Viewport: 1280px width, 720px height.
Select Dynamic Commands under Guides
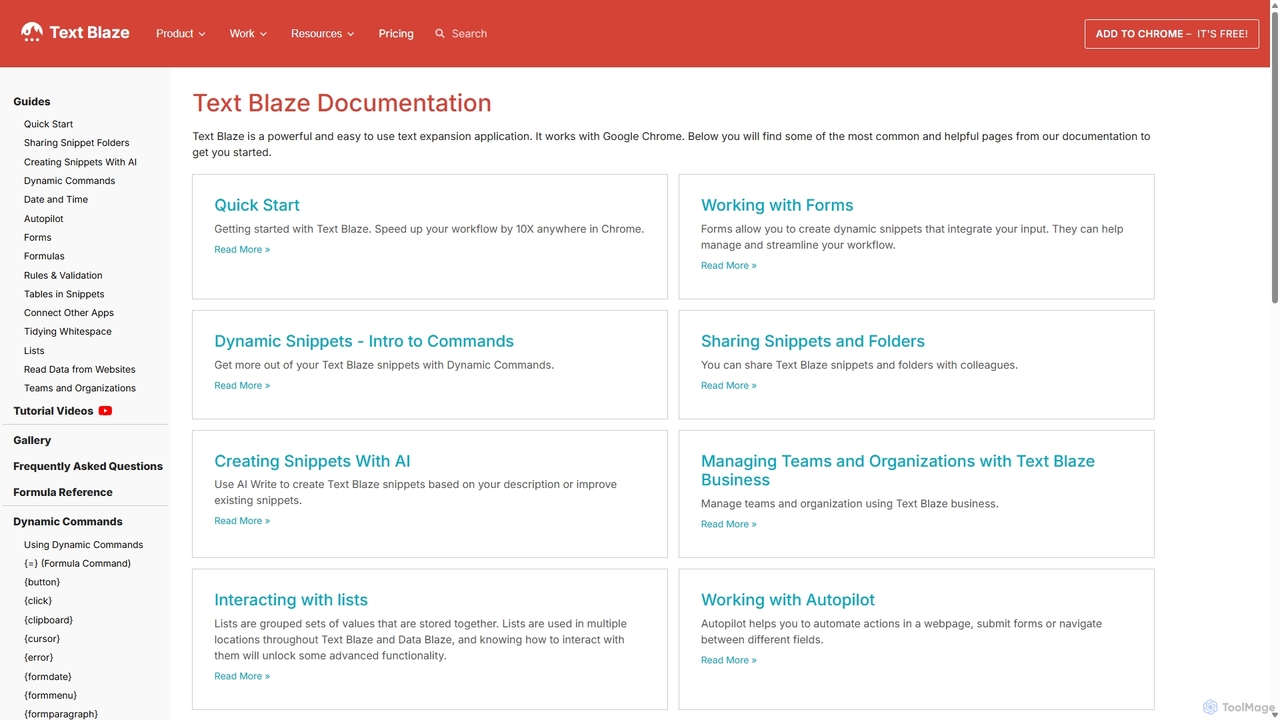pos(70,181)
